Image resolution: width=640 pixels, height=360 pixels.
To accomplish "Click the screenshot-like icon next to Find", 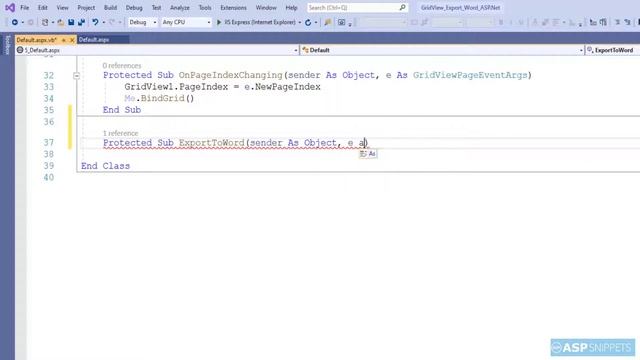I will pyautogui.click(x=342, y=22).
